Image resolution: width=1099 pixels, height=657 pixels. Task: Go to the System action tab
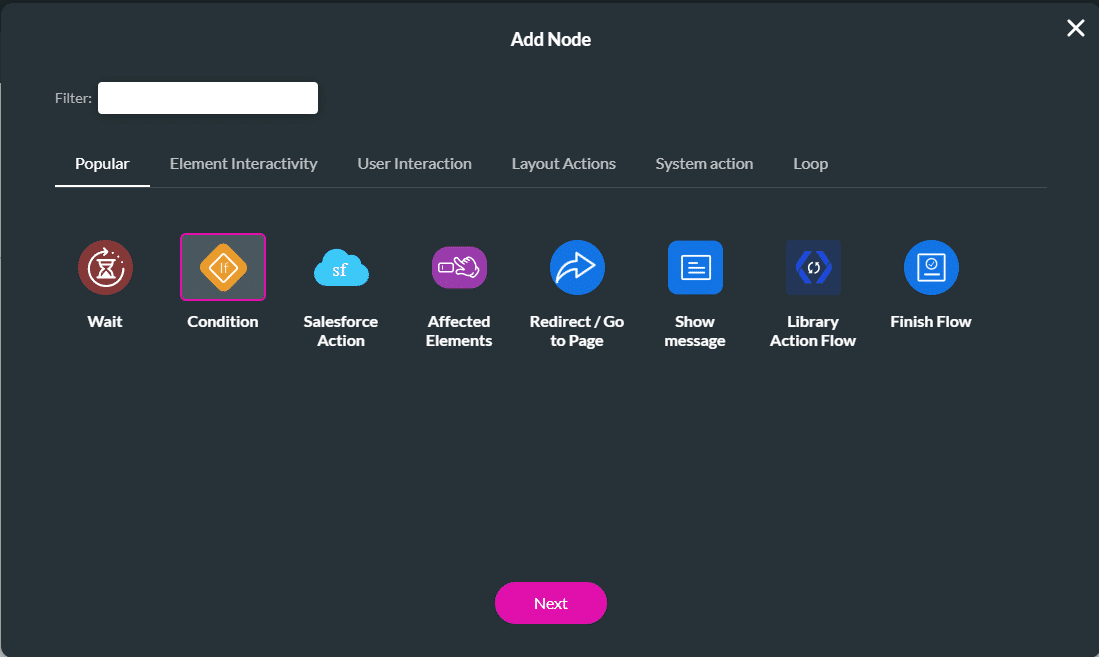(x=704, y=164)
